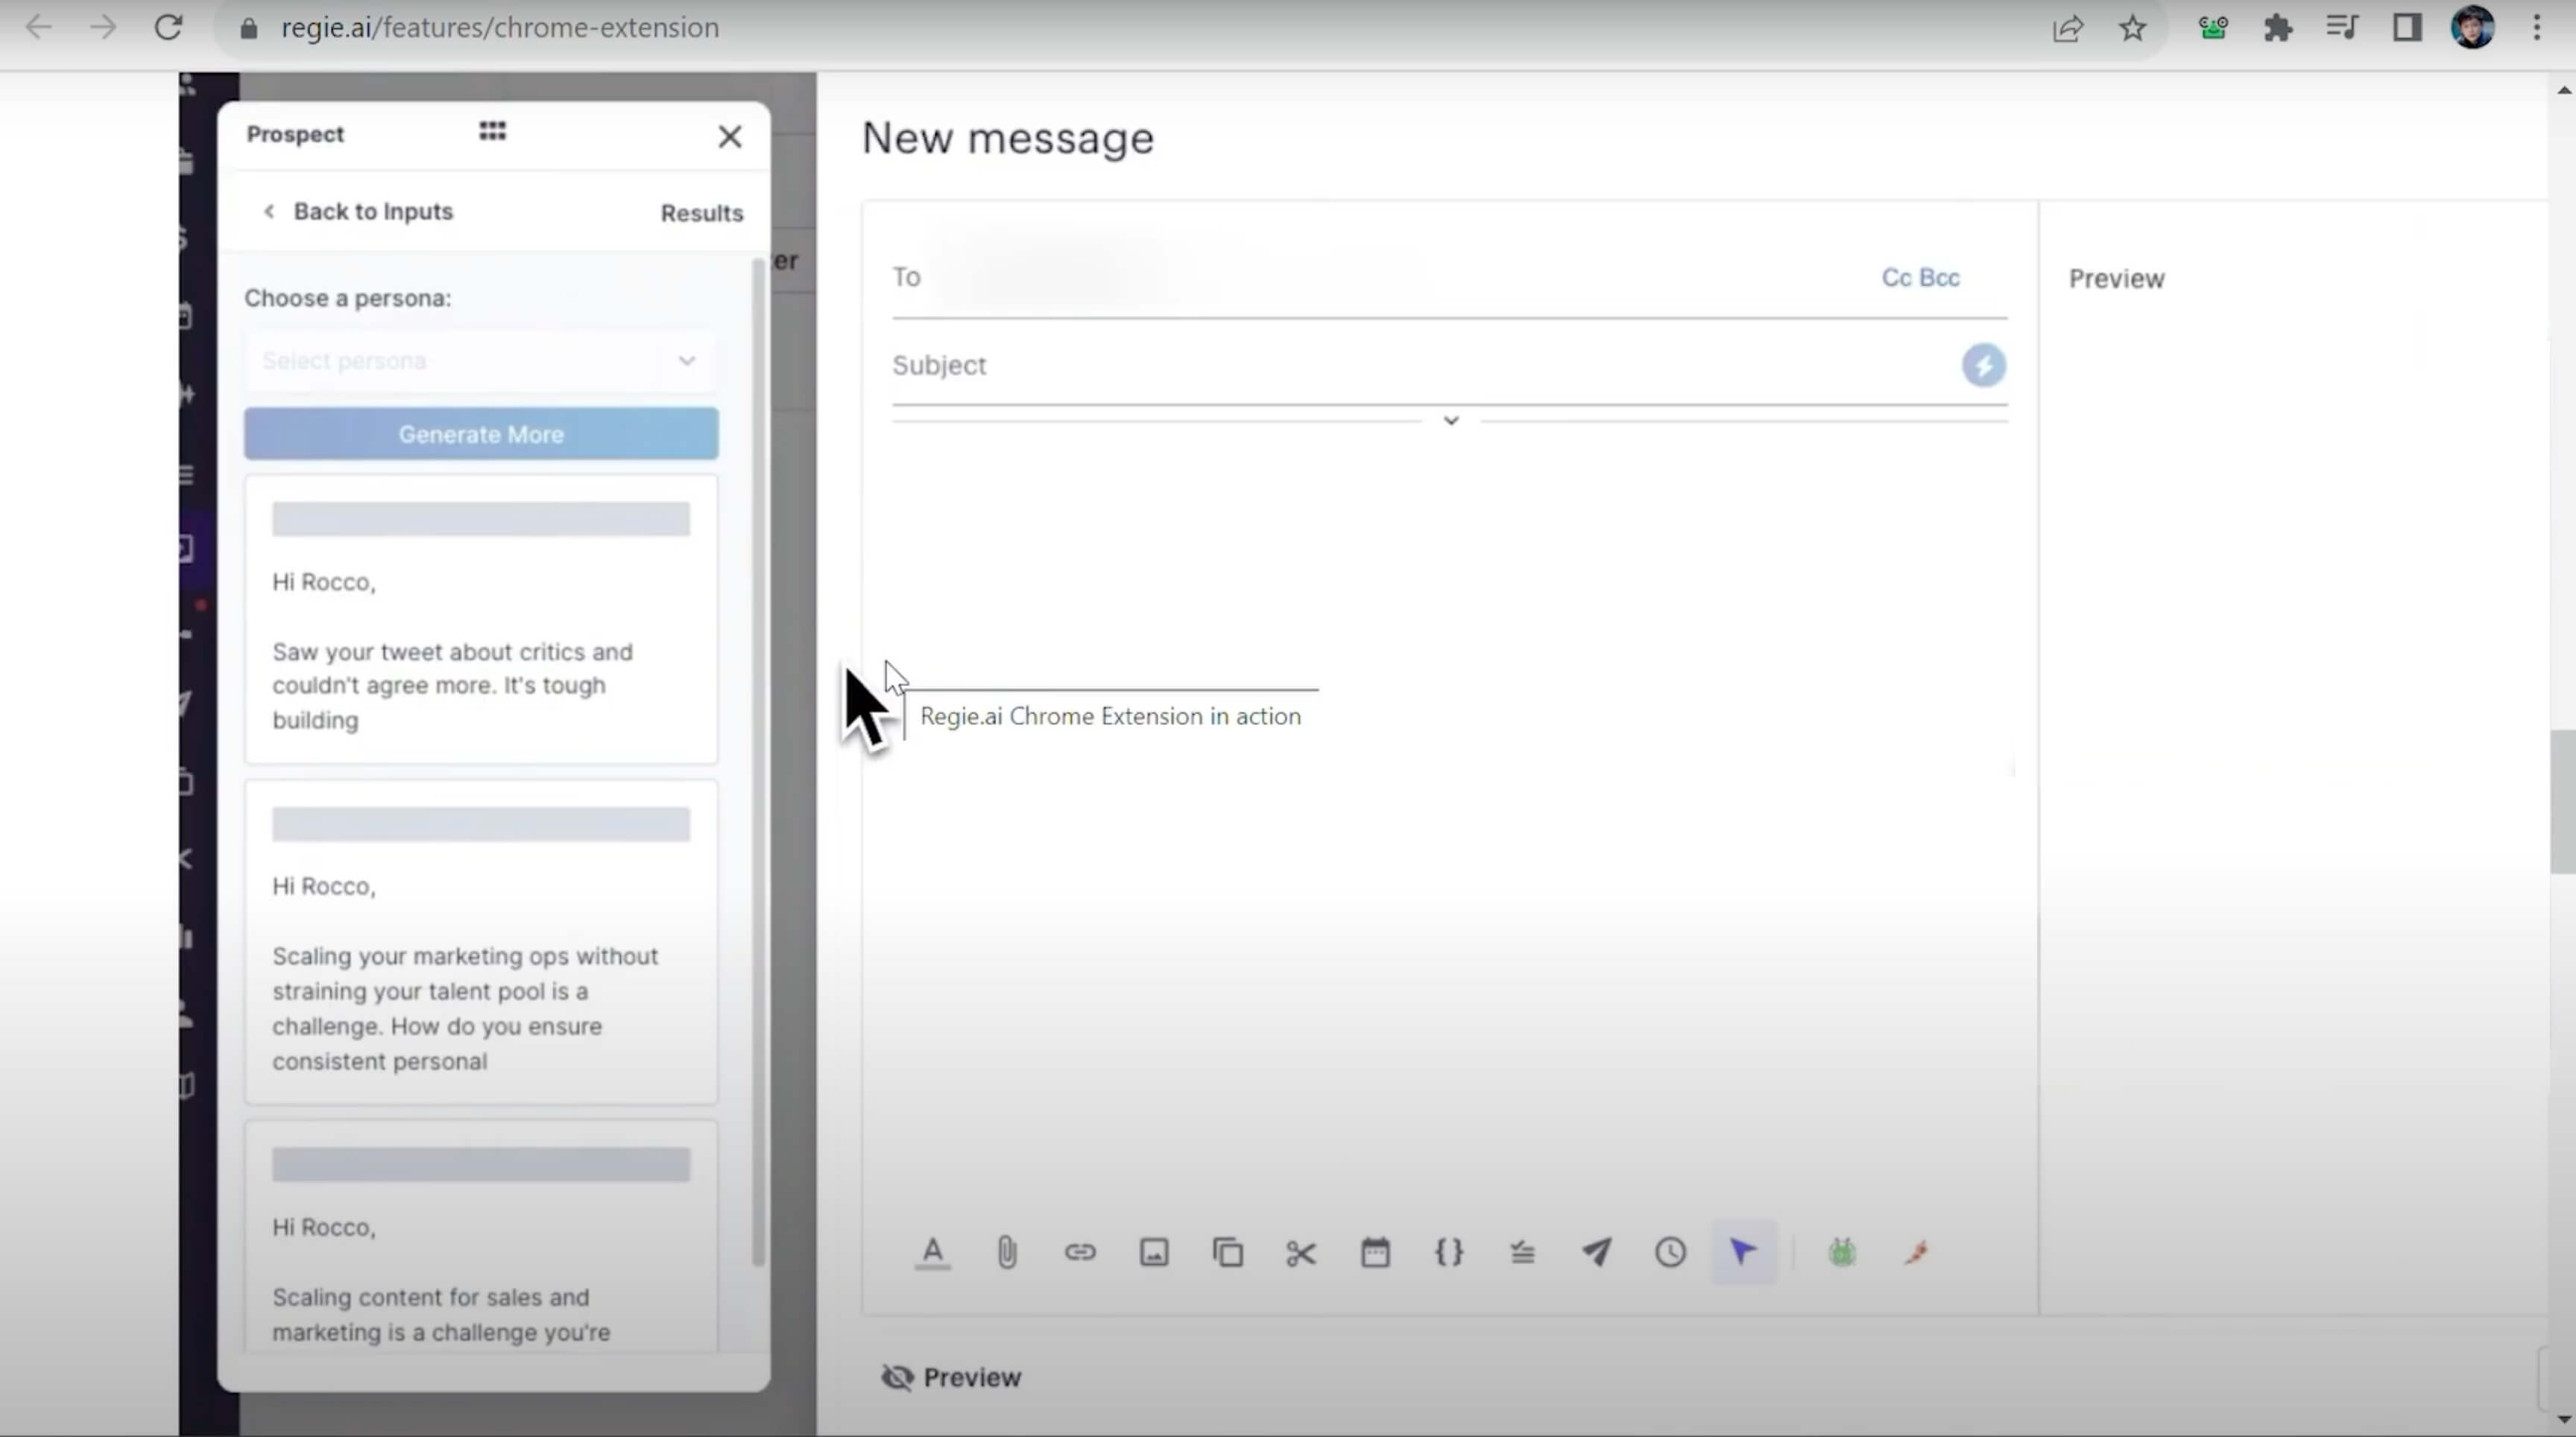Click the text formatting A icon
Screen dimensions: 2576x1437
point(932,1252)
